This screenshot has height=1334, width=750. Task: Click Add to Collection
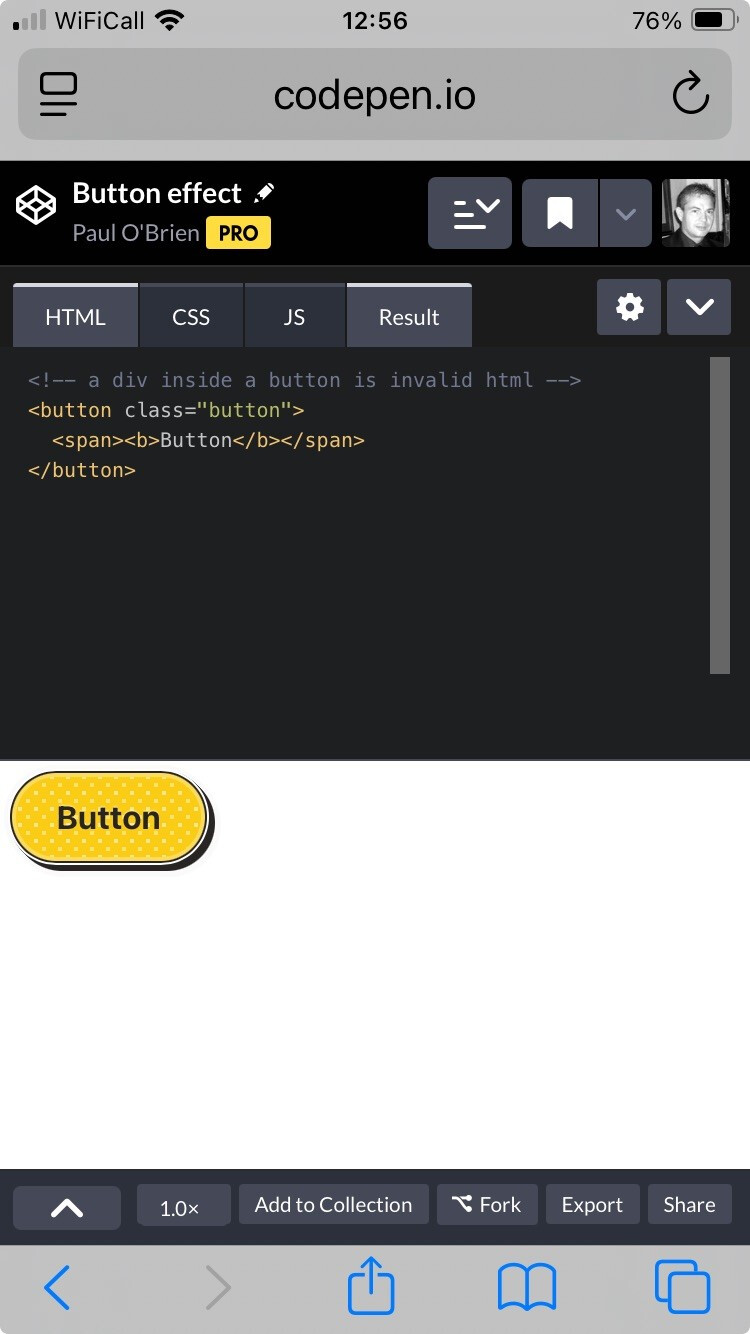pos(333,1205)
